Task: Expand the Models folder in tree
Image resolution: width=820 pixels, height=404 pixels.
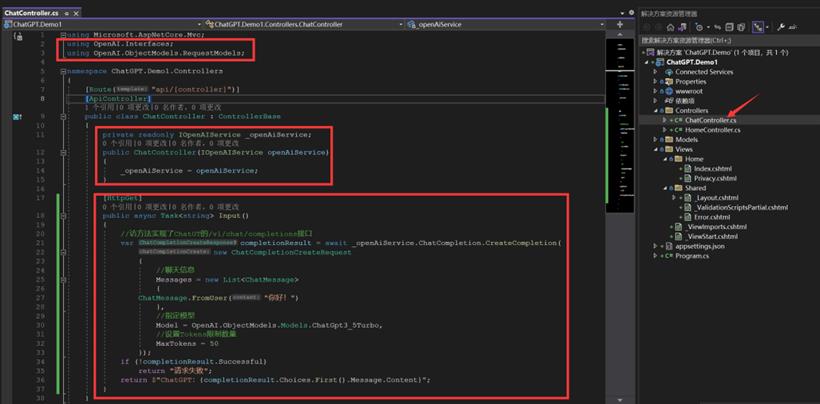Action: (x=655, y=140)
